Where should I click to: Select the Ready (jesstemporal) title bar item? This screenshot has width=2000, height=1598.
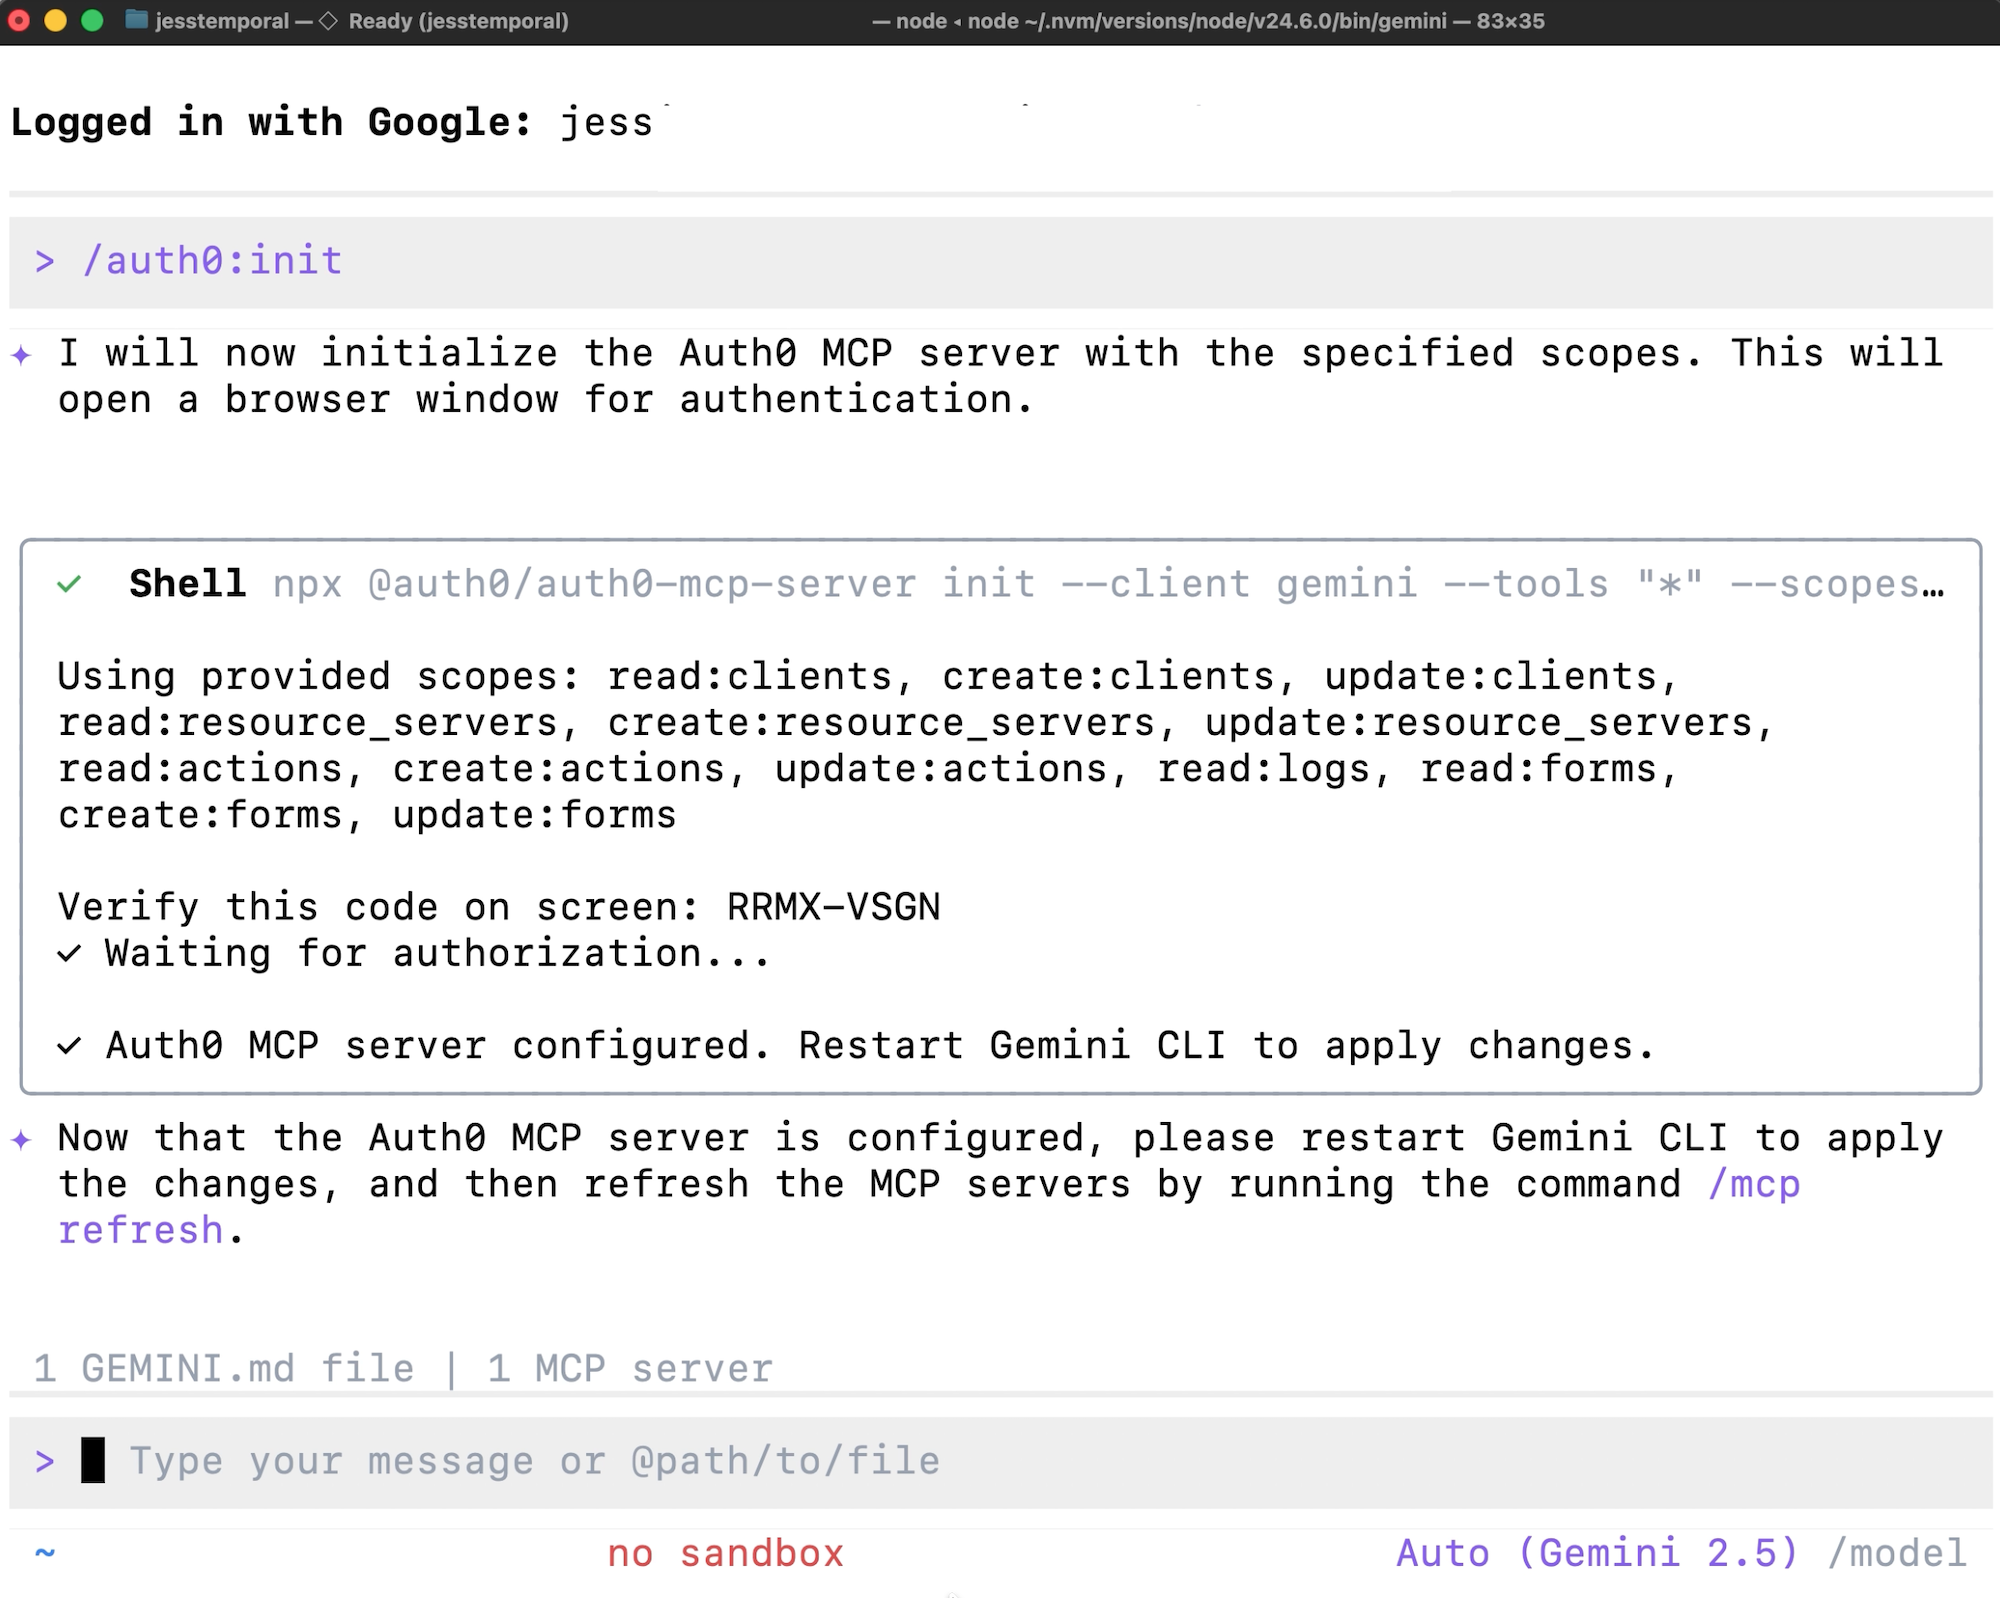[460, 20]
